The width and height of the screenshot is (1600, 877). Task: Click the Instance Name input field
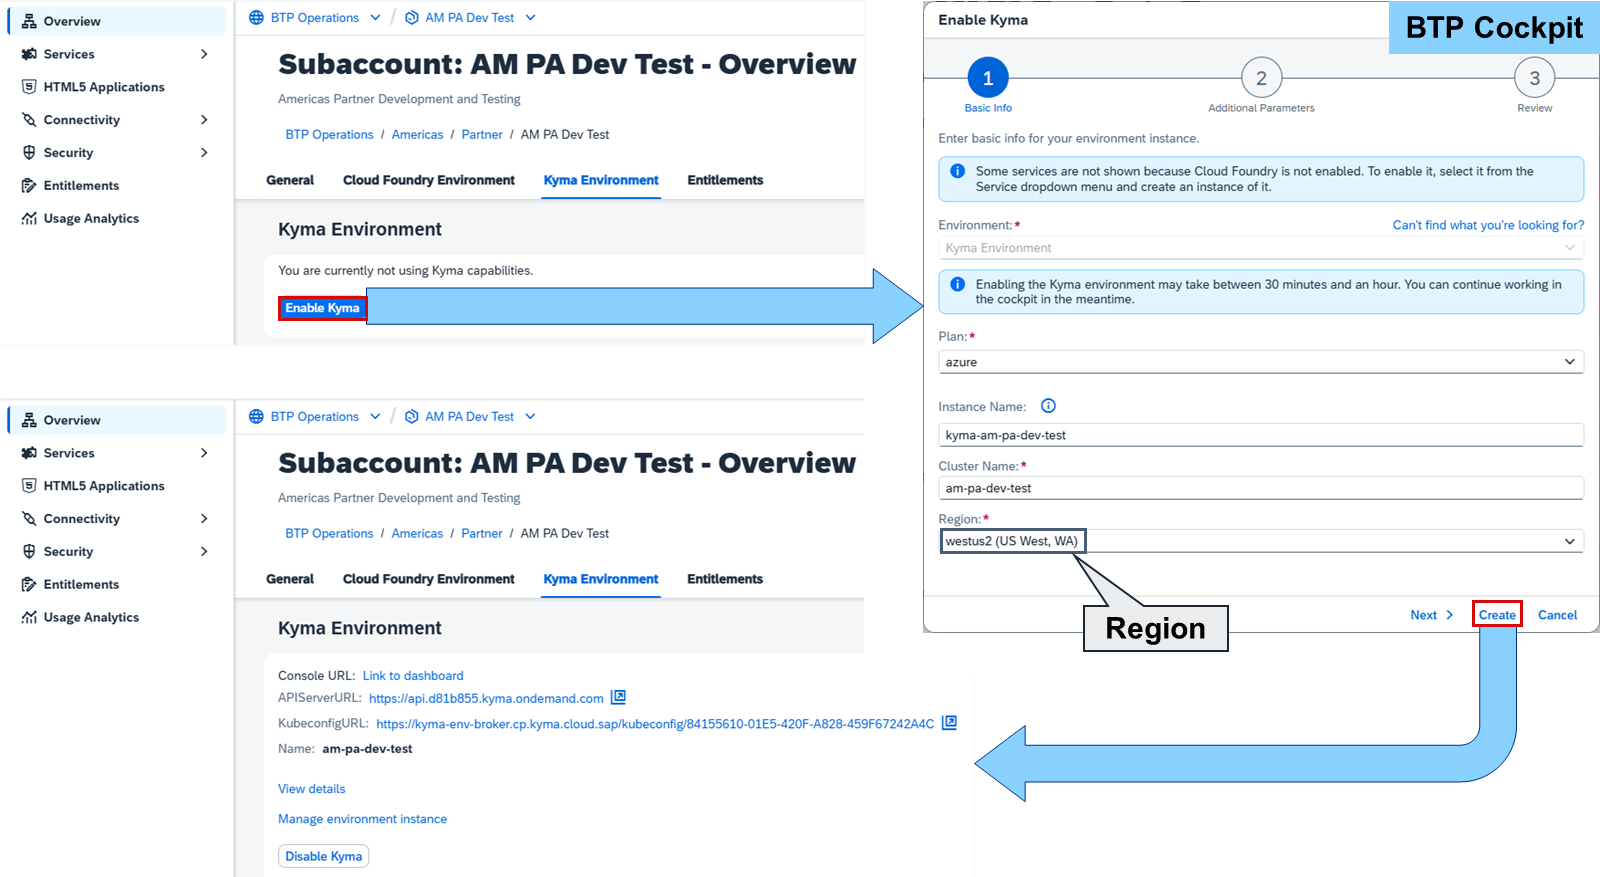[1261, 435]
